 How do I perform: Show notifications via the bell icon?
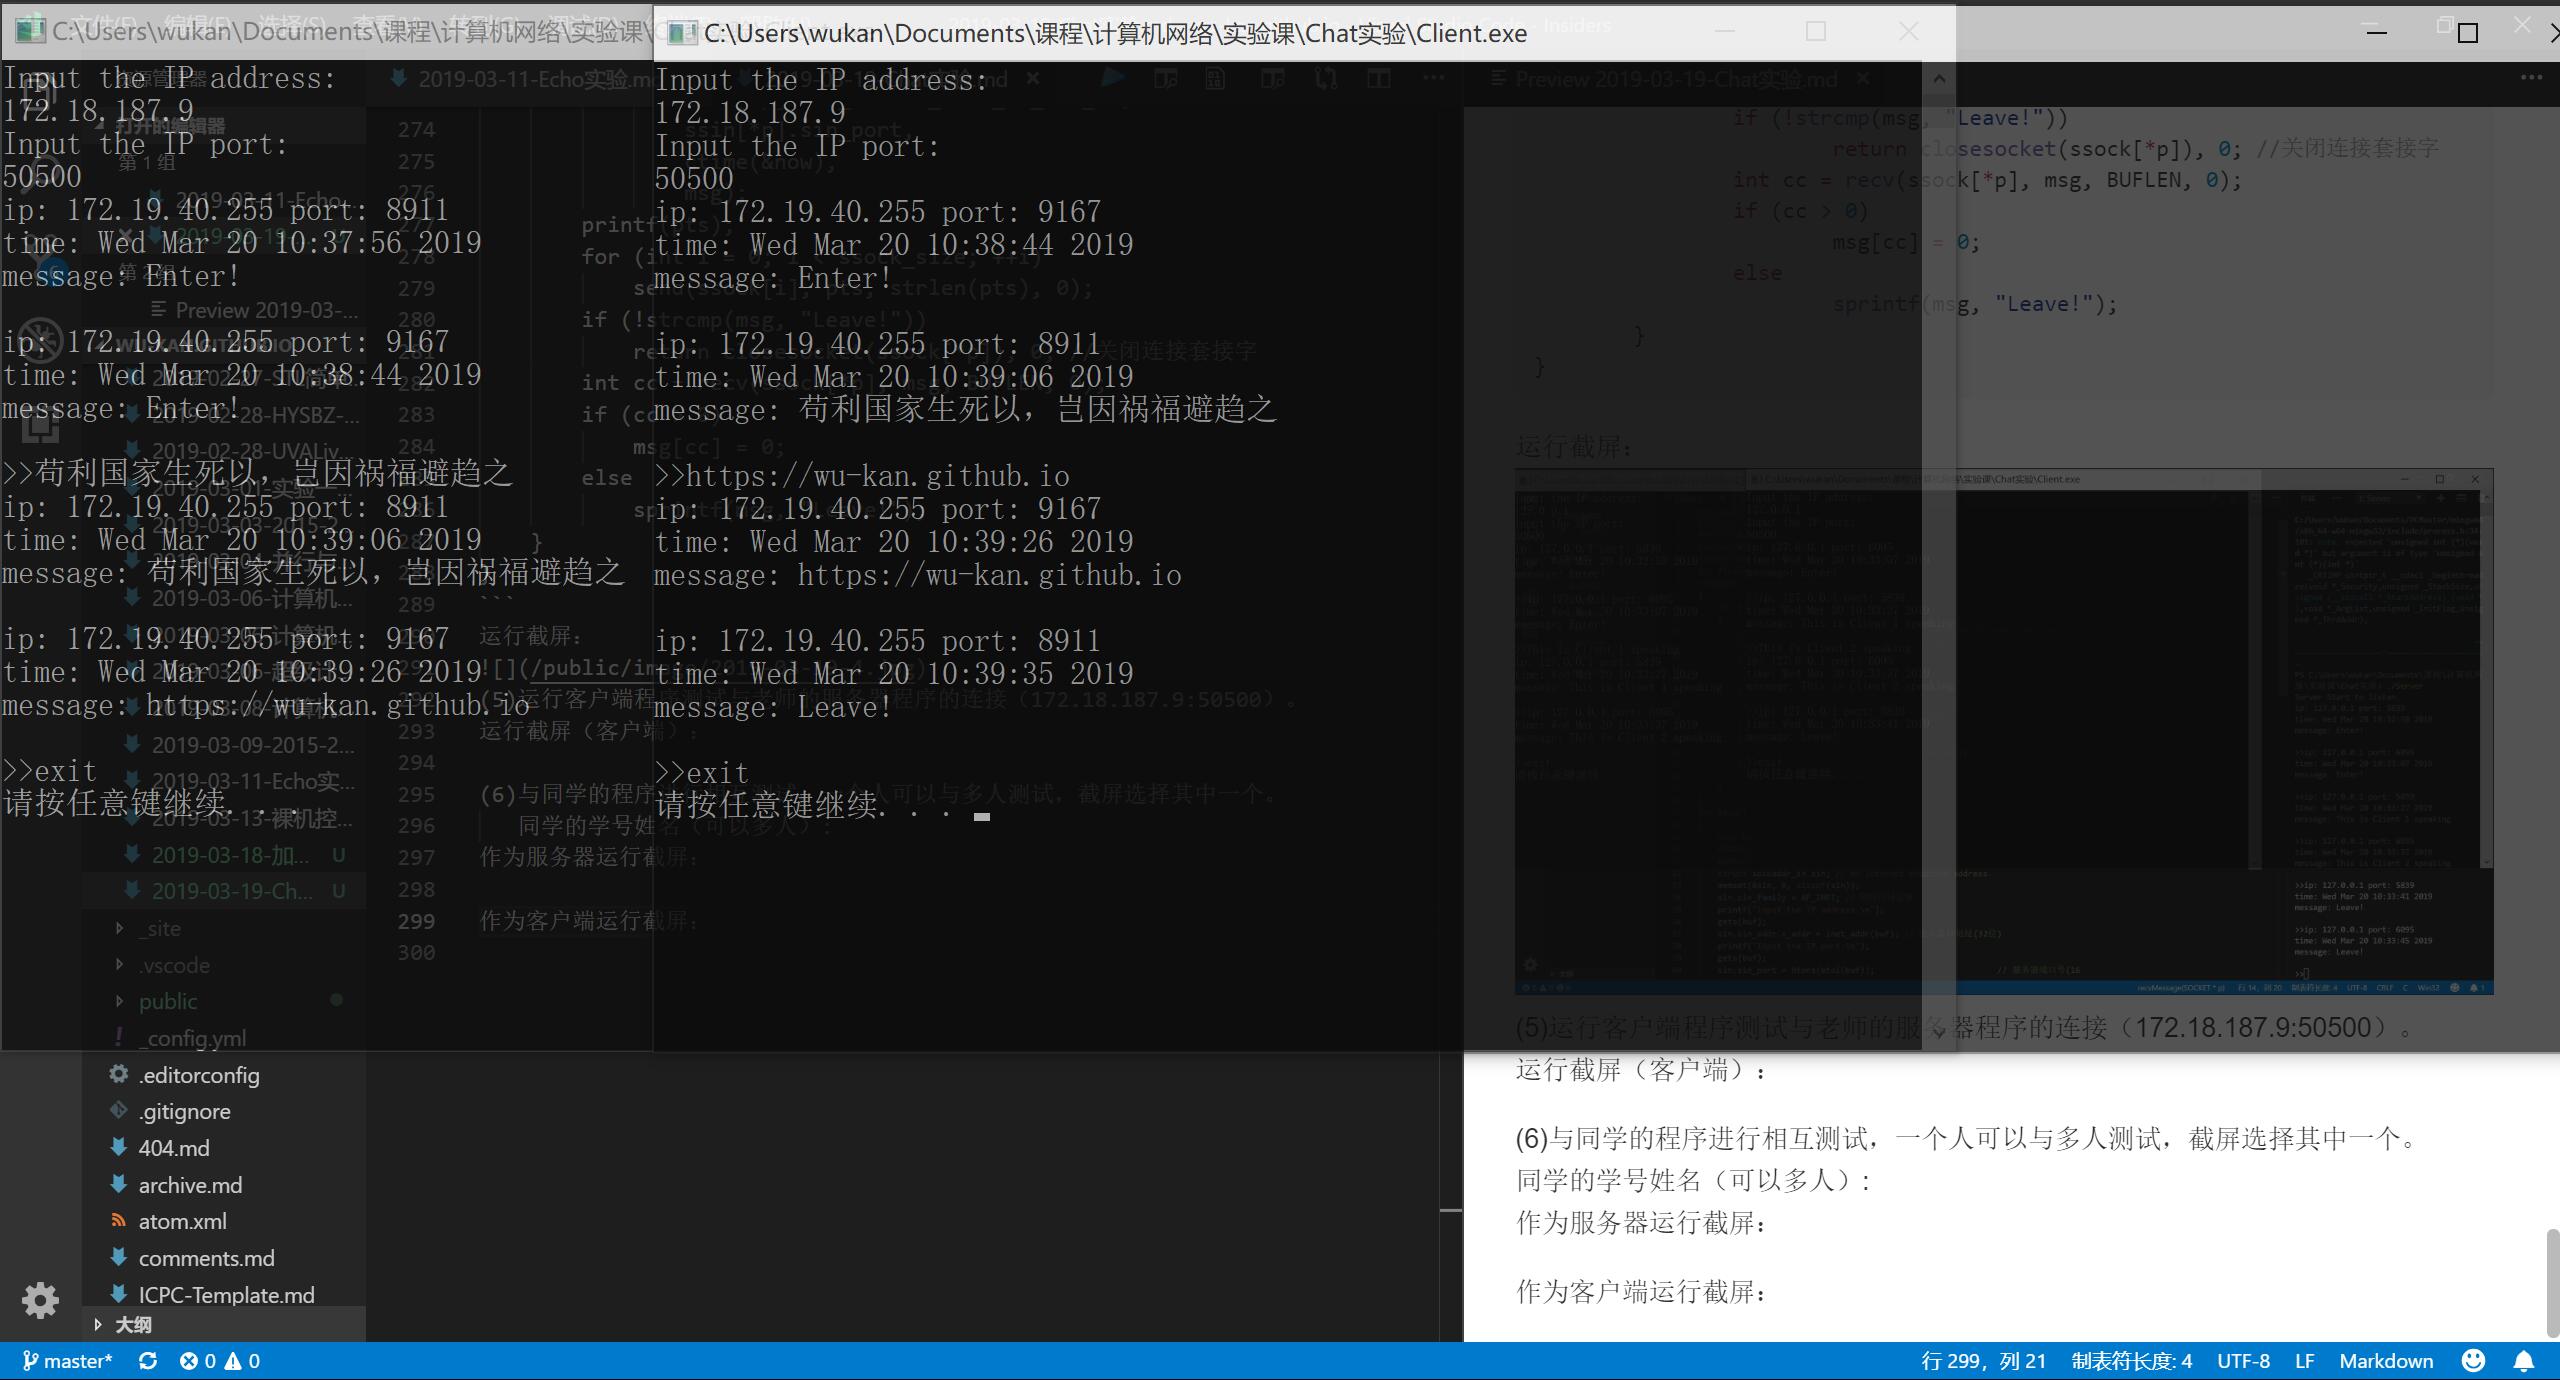(2524, 1361)
